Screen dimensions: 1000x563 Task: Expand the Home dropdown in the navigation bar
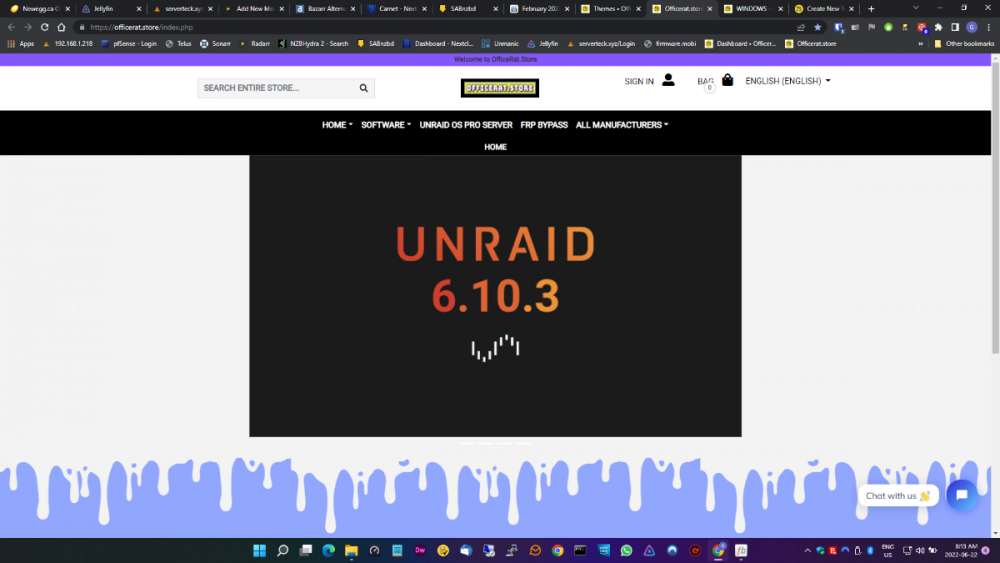[x=337, y=125]
